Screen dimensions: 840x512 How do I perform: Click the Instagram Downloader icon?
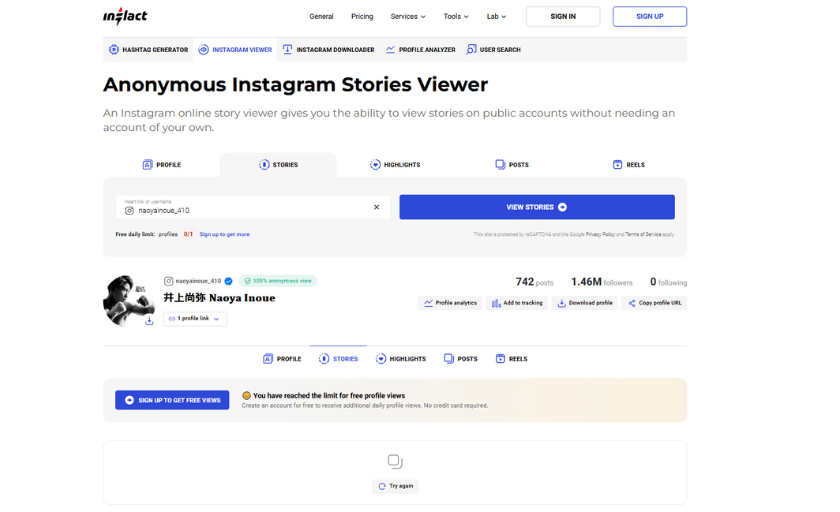point(287,50)
